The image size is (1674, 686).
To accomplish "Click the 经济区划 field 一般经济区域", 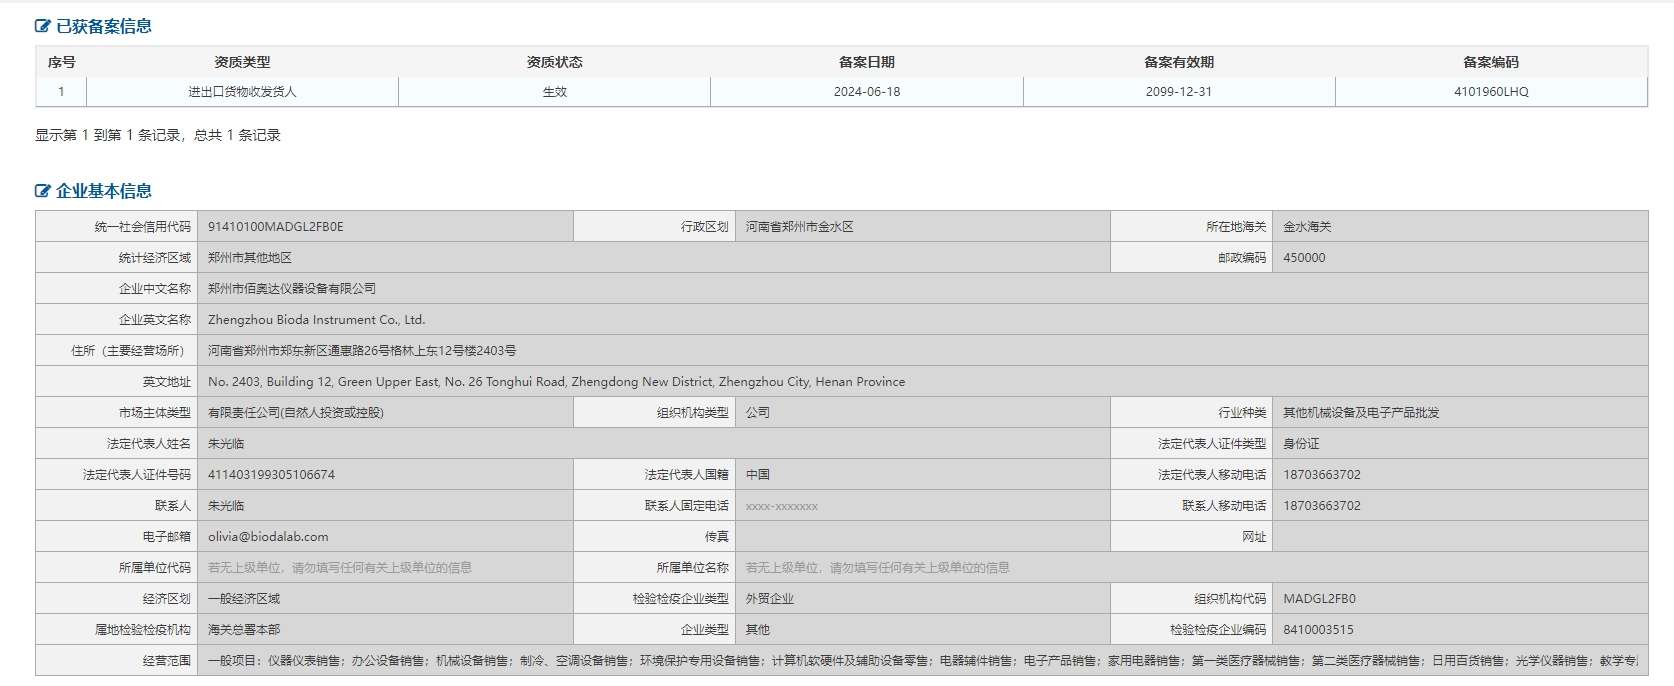I will 385,599.
